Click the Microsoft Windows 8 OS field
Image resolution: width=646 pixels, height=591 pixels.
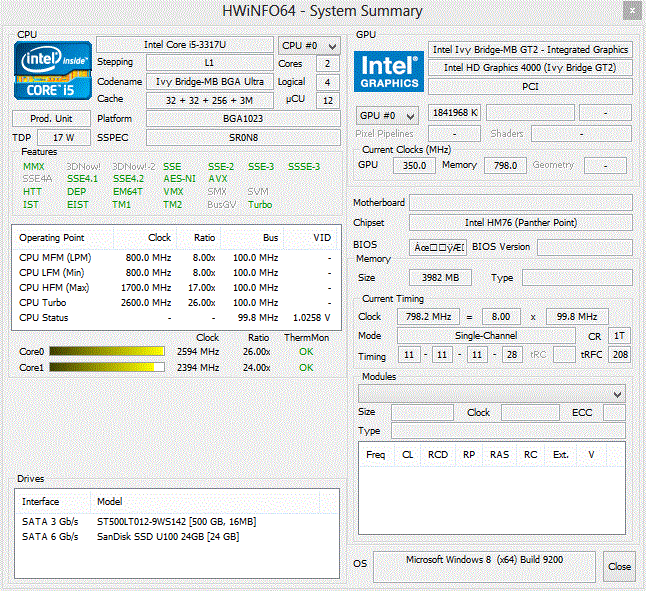click(x=484, y=567)
